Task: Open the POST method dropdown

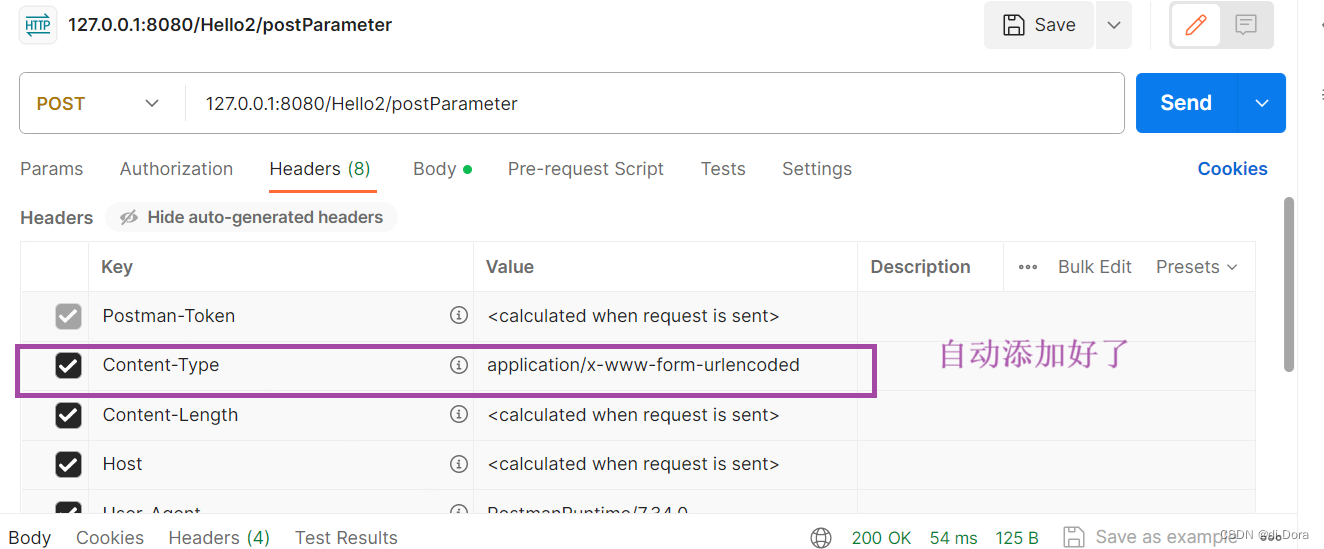Action: pyautogui.click(x=99, y=103)
